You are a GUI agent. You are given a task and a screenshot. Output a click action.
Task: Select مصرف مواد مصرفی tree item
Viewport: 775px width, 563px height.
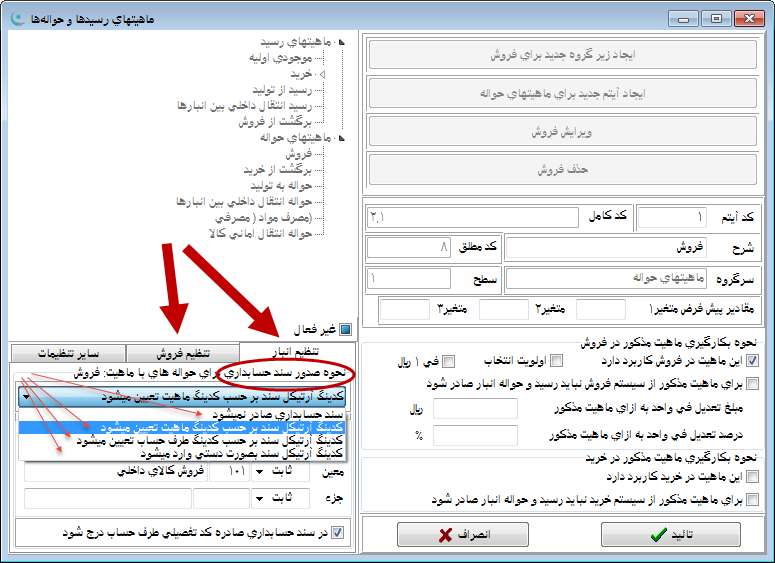263,217
